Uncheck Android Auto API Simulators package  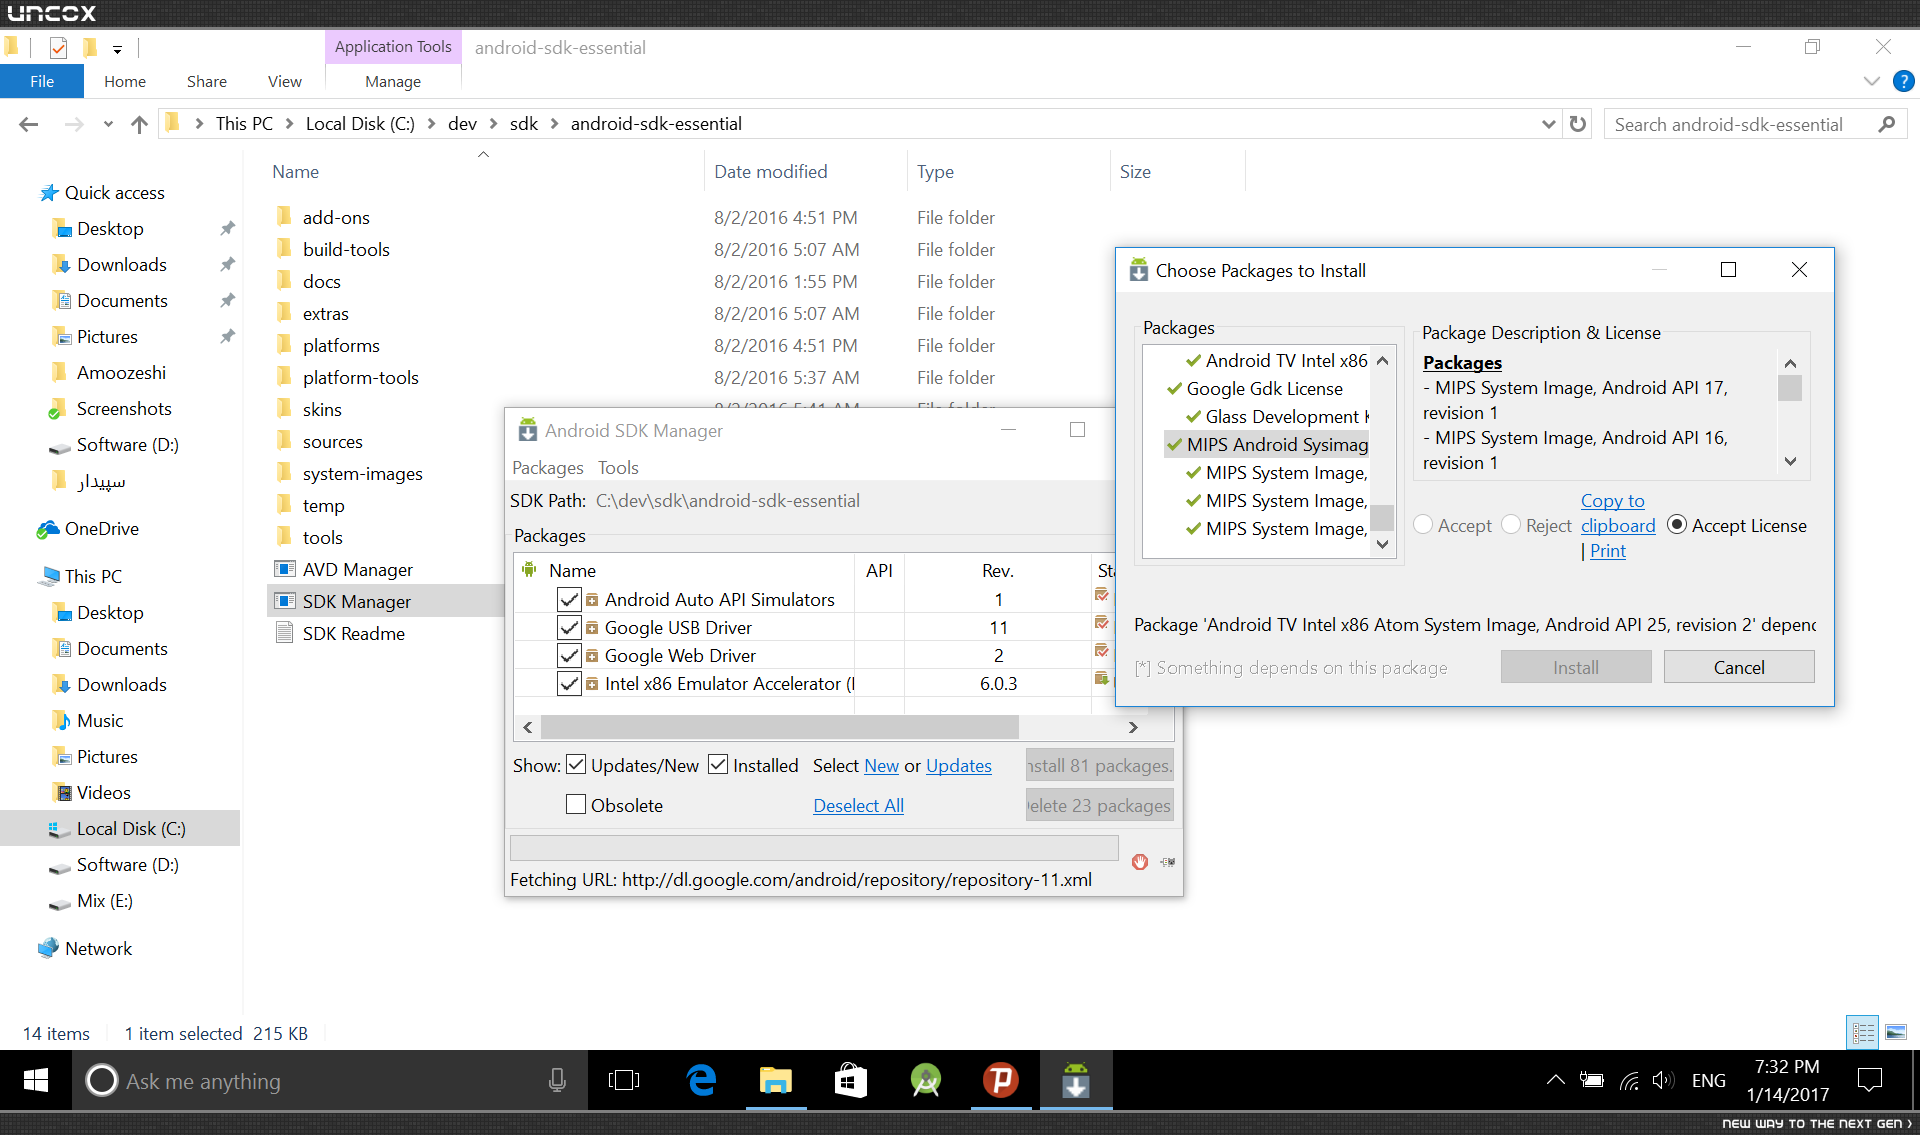click(x=569, y=600)
